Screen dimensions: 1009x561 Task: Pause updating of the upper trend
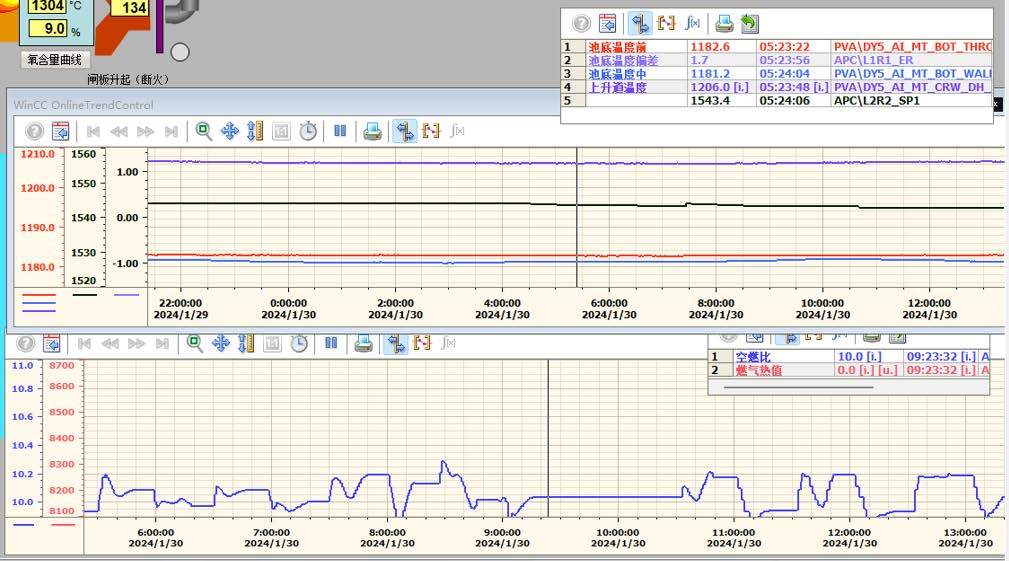[340, 131]
